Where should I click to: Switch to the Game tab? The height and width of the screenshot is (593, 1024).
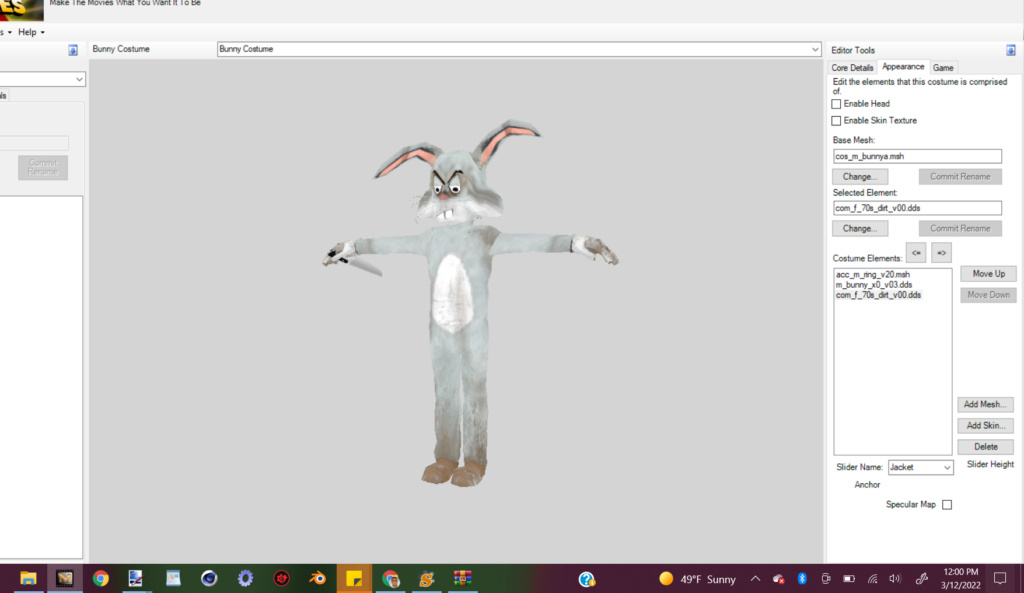[x=943, y=68]
